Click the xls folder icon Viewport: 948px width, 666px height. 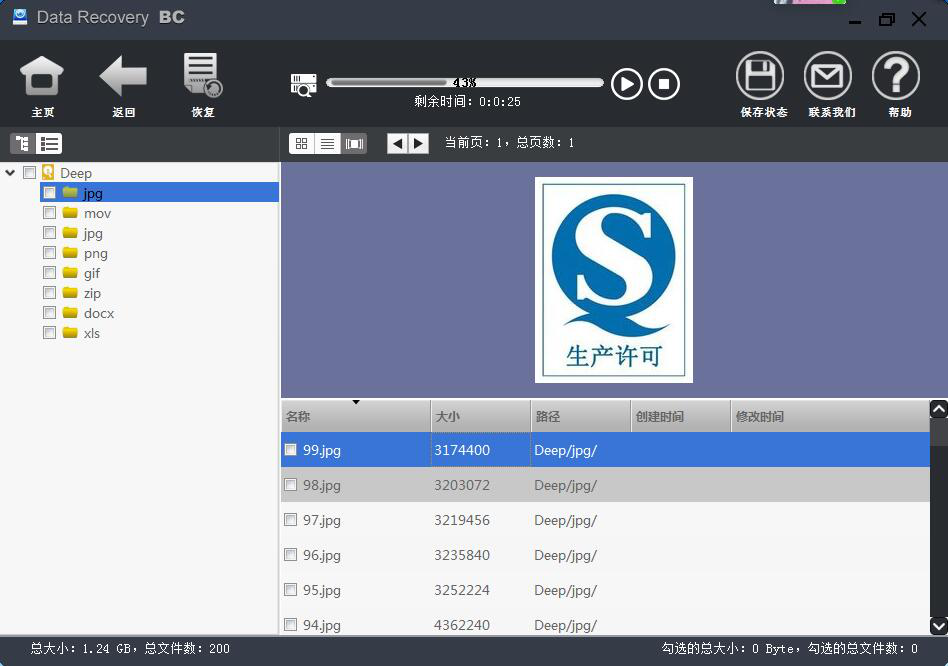[x=70, y=332]
